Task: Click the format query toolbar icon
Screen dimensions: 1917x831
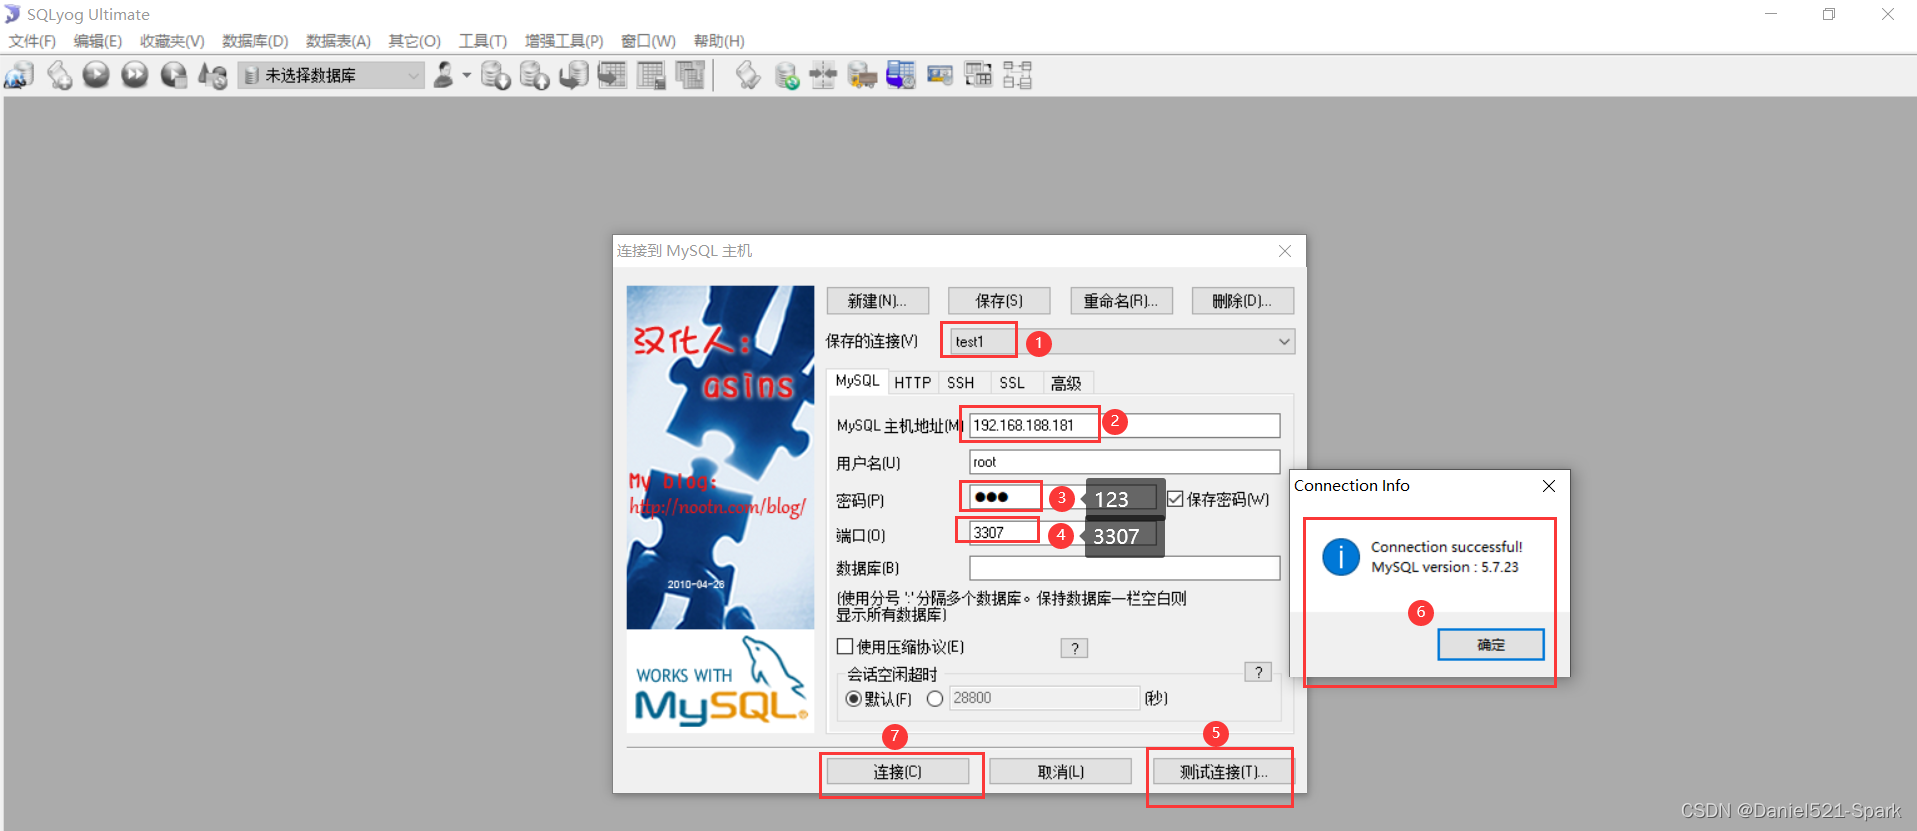Action: coord(212,75)
